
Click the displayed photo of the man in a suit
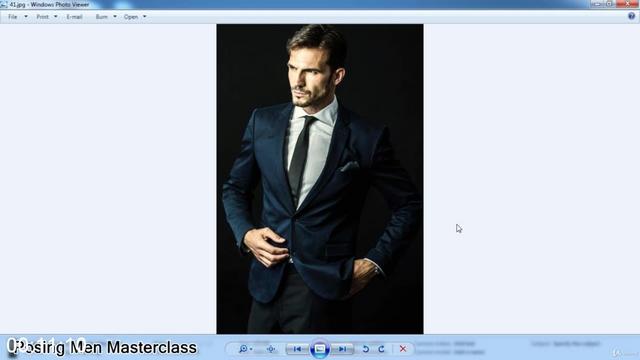click(x=320, y=179)
